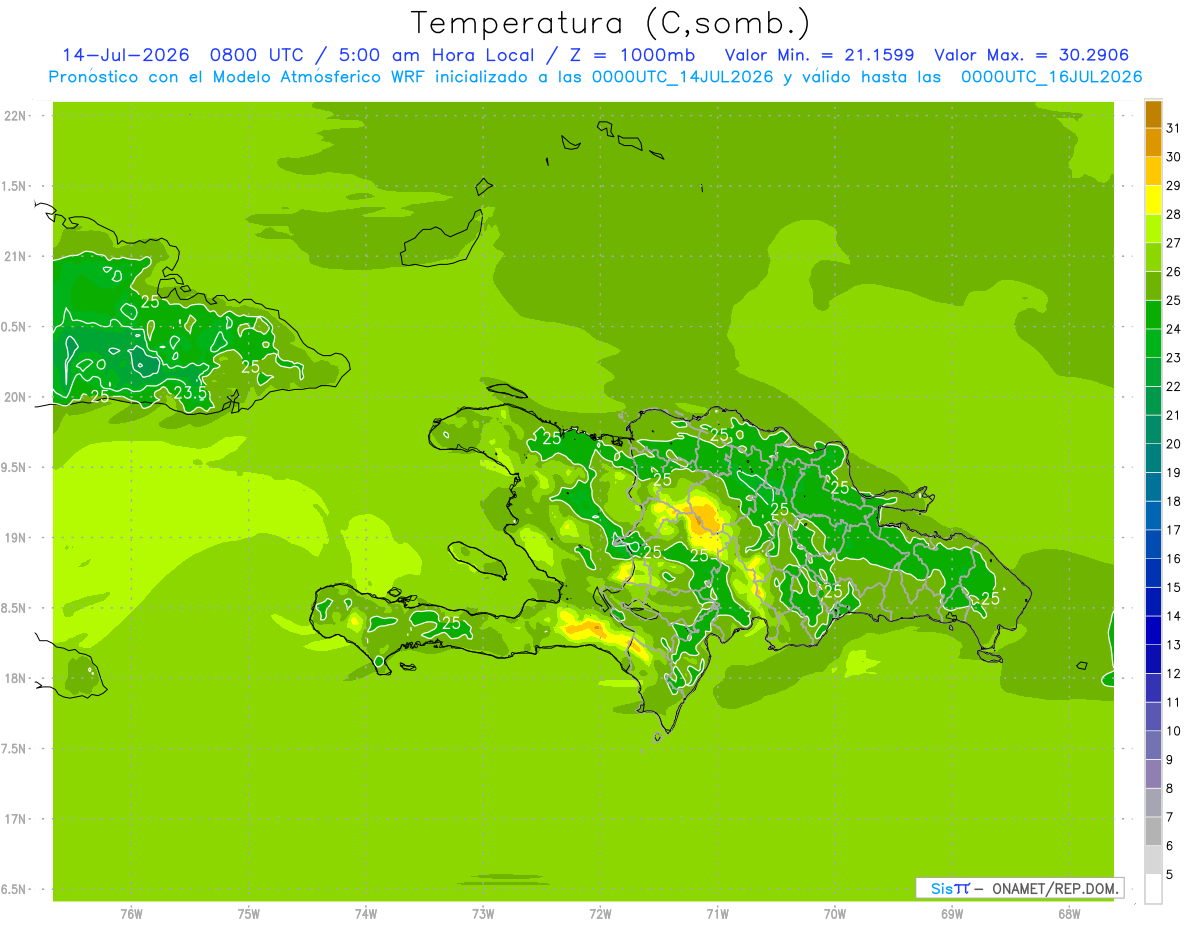This screenshot has height=927, width=1200.
Task: Click the dark orange swatch above legend 31
Action: click(x=1153, y=114)
